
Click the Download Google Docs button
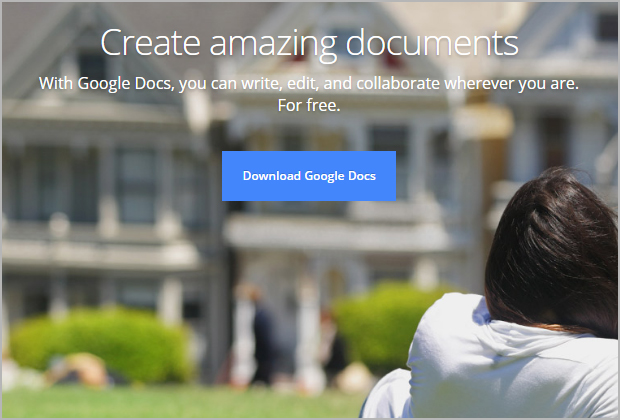pos(309,176)
